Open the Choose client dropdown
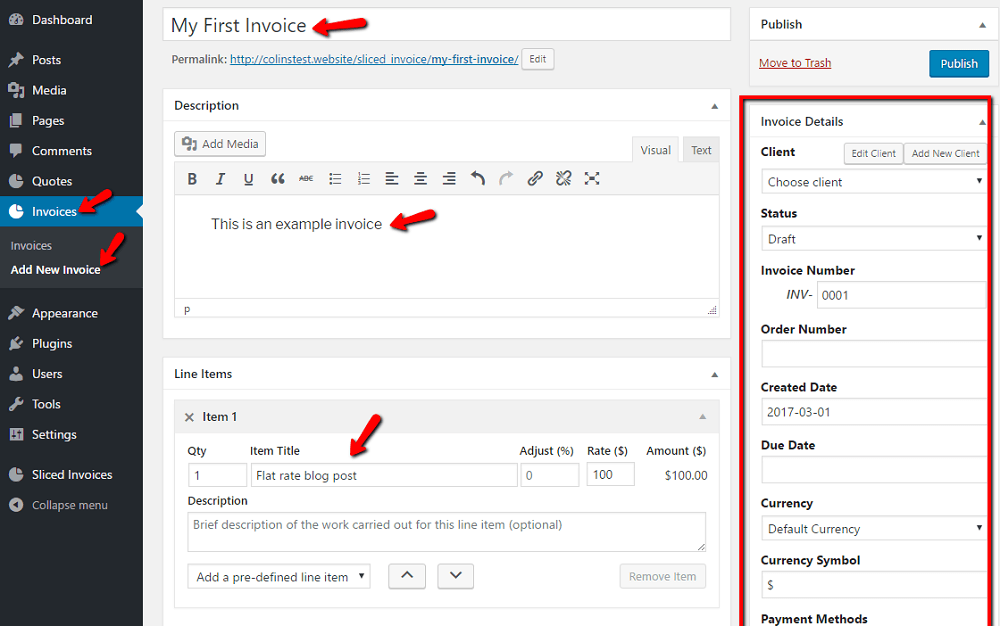 (x=873, y=182)
